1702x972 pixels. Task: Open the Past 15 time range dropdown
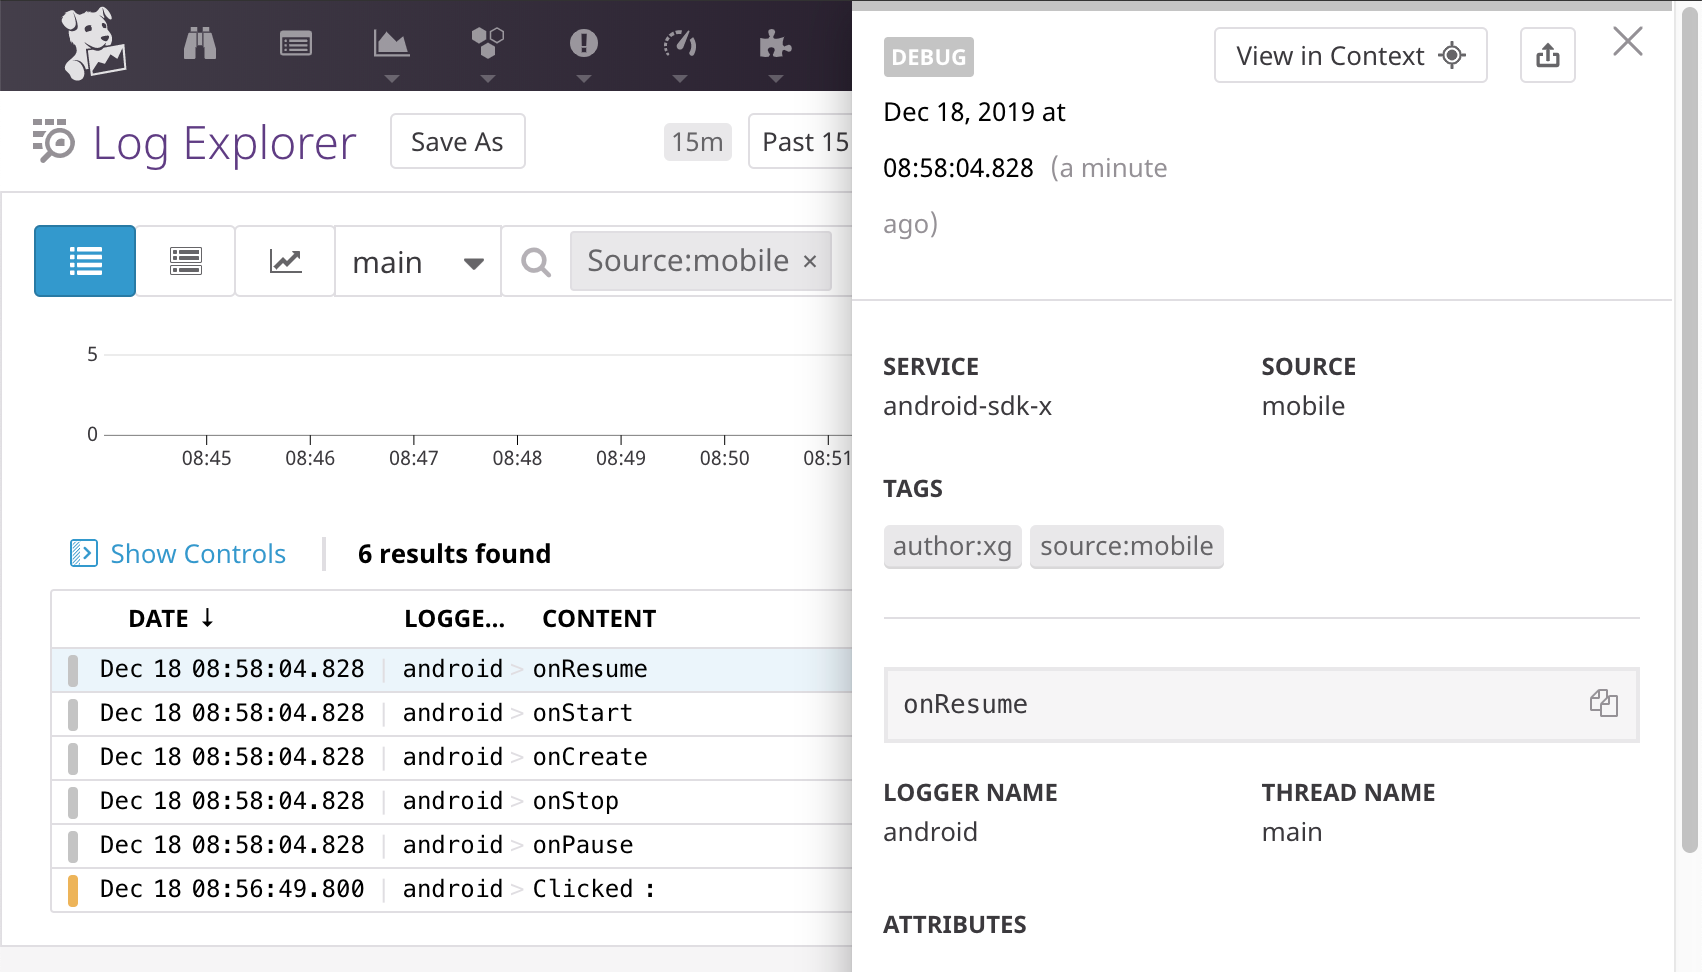(x=801, y=141)
